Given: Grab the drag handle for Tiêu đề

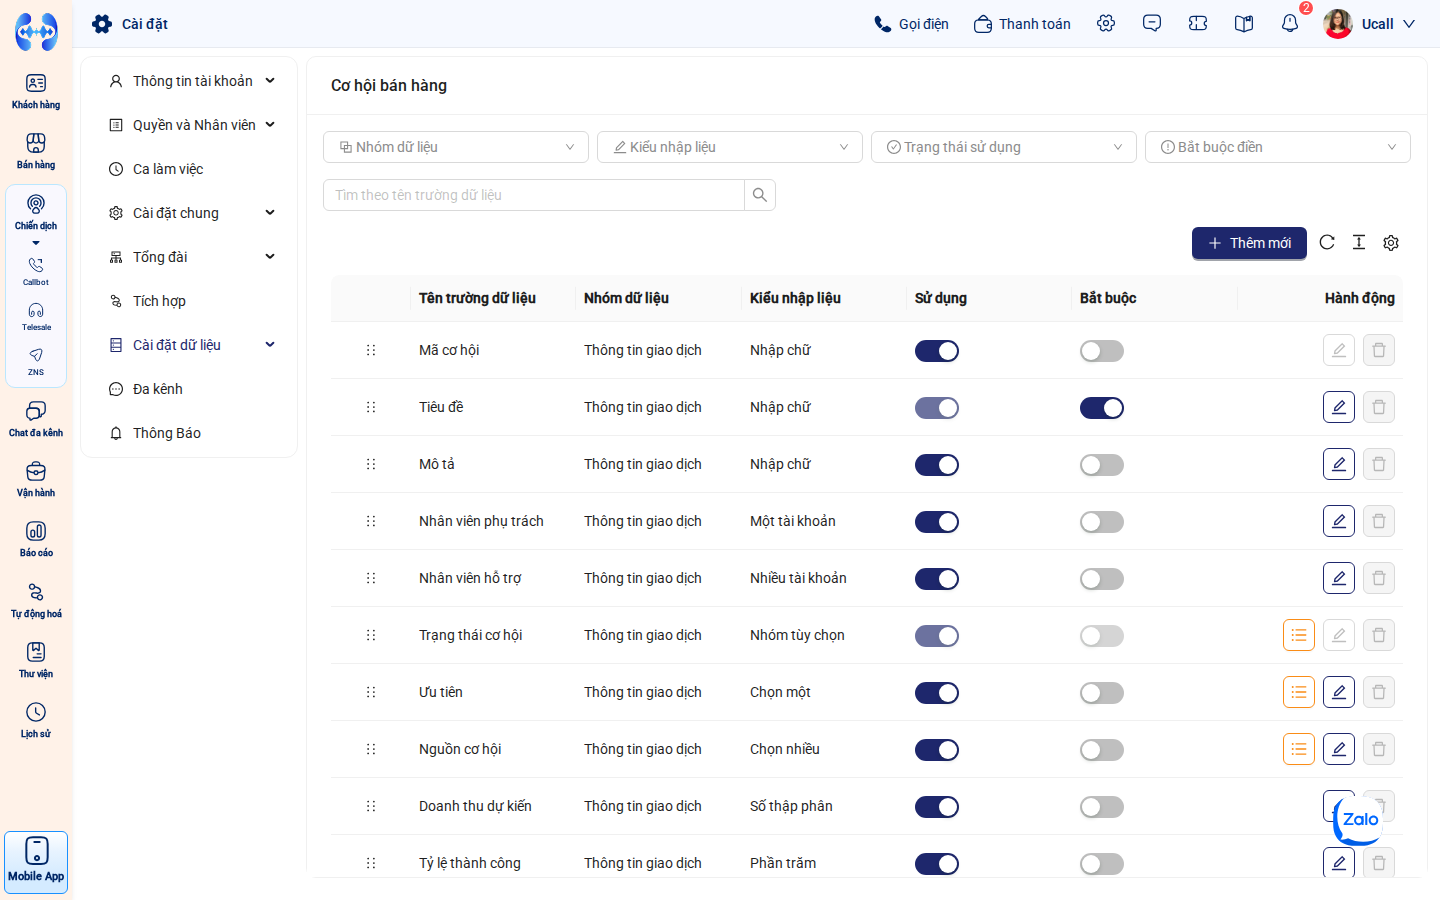Looking at the screenshot, I should [371, 407].
